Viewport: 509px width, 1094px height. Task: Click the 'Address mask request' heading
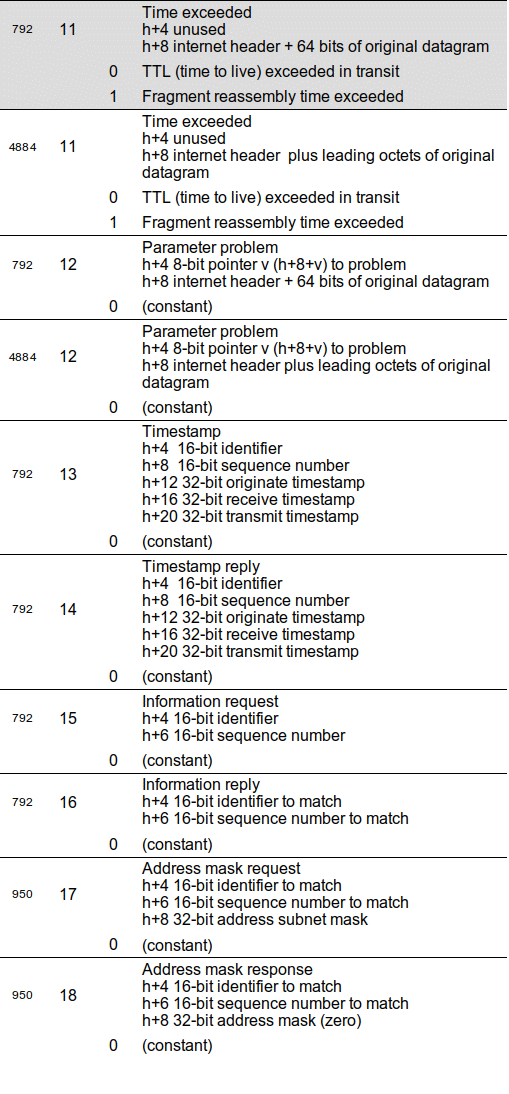[x=221, y=869]
